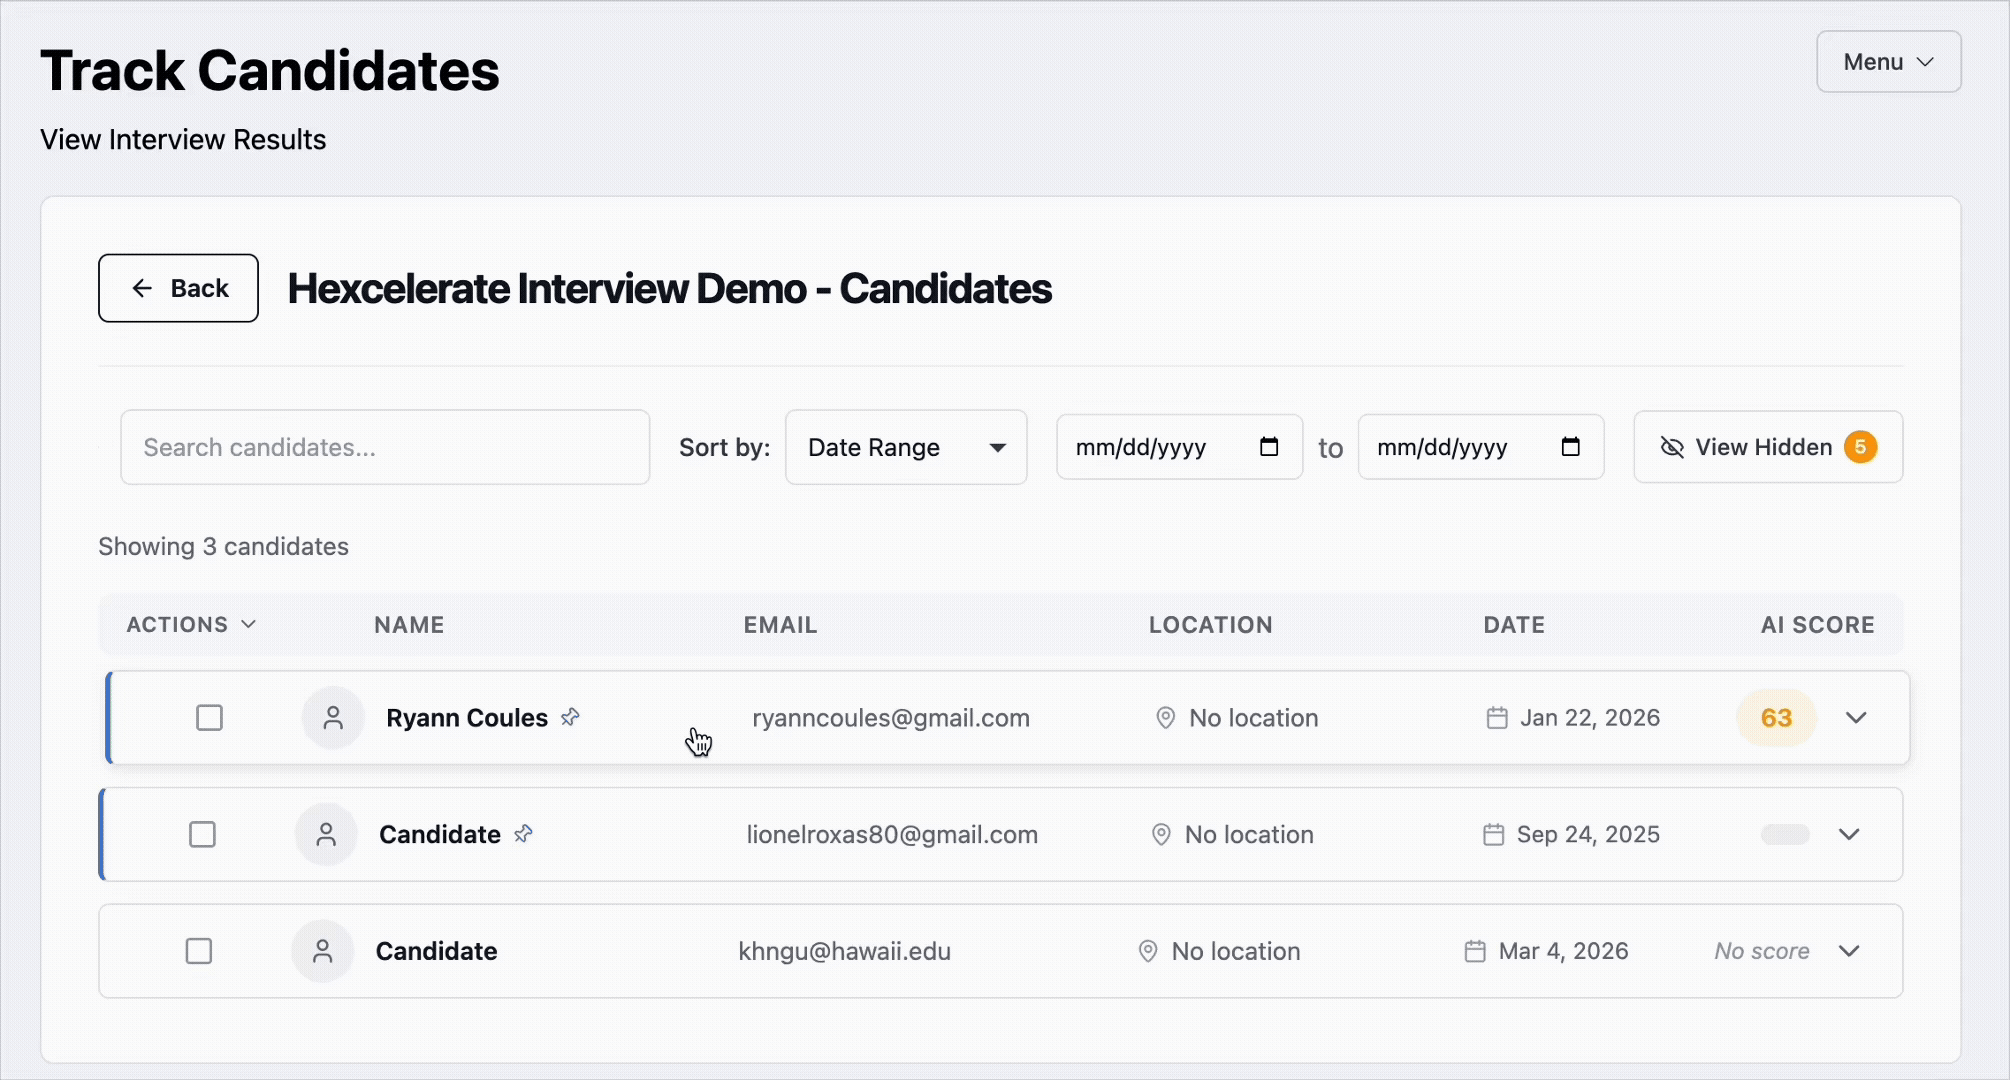Click the AI score badge showing 63

point(1776,717)
